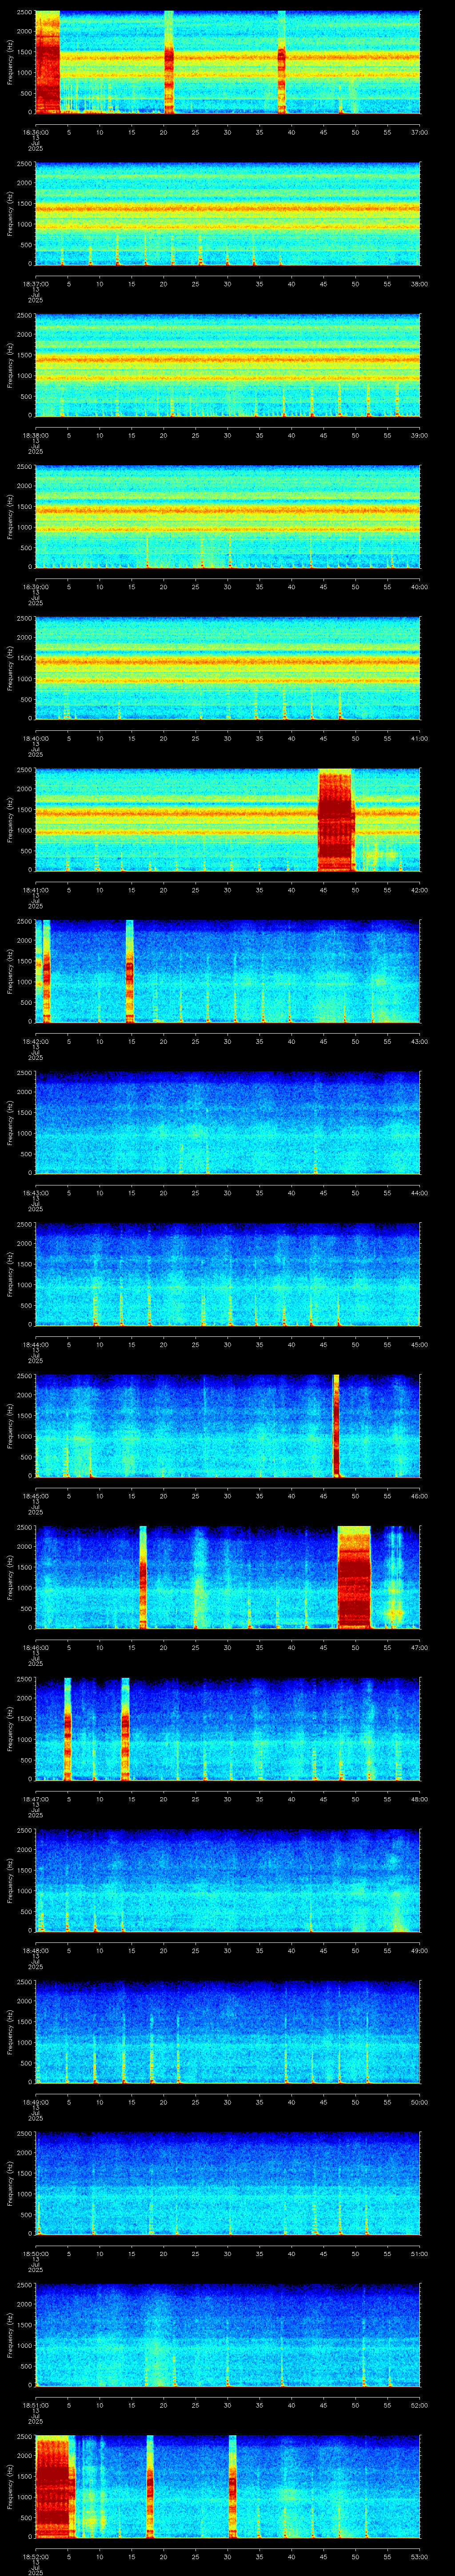Viewport: 455px width, 2576px height.
Task: Click the spectrogram panel starting at 18:44:00
Action: tap(228, 1276)
